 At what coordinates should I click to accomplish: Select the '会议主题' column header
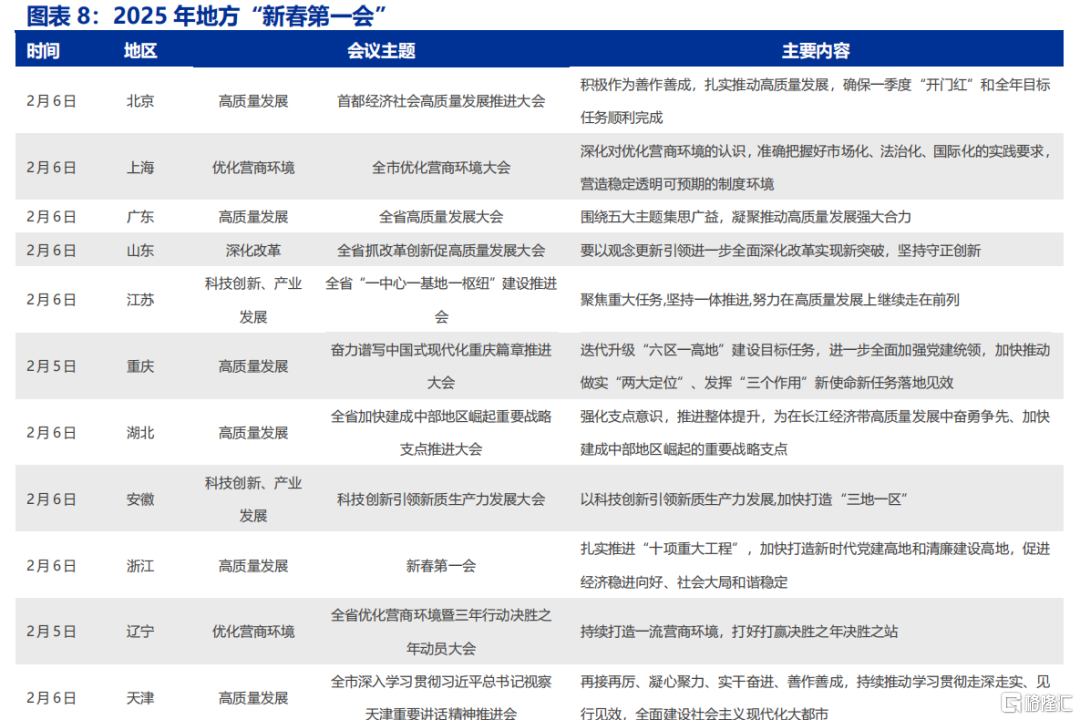pyautogui.click(x=381, y=51)
